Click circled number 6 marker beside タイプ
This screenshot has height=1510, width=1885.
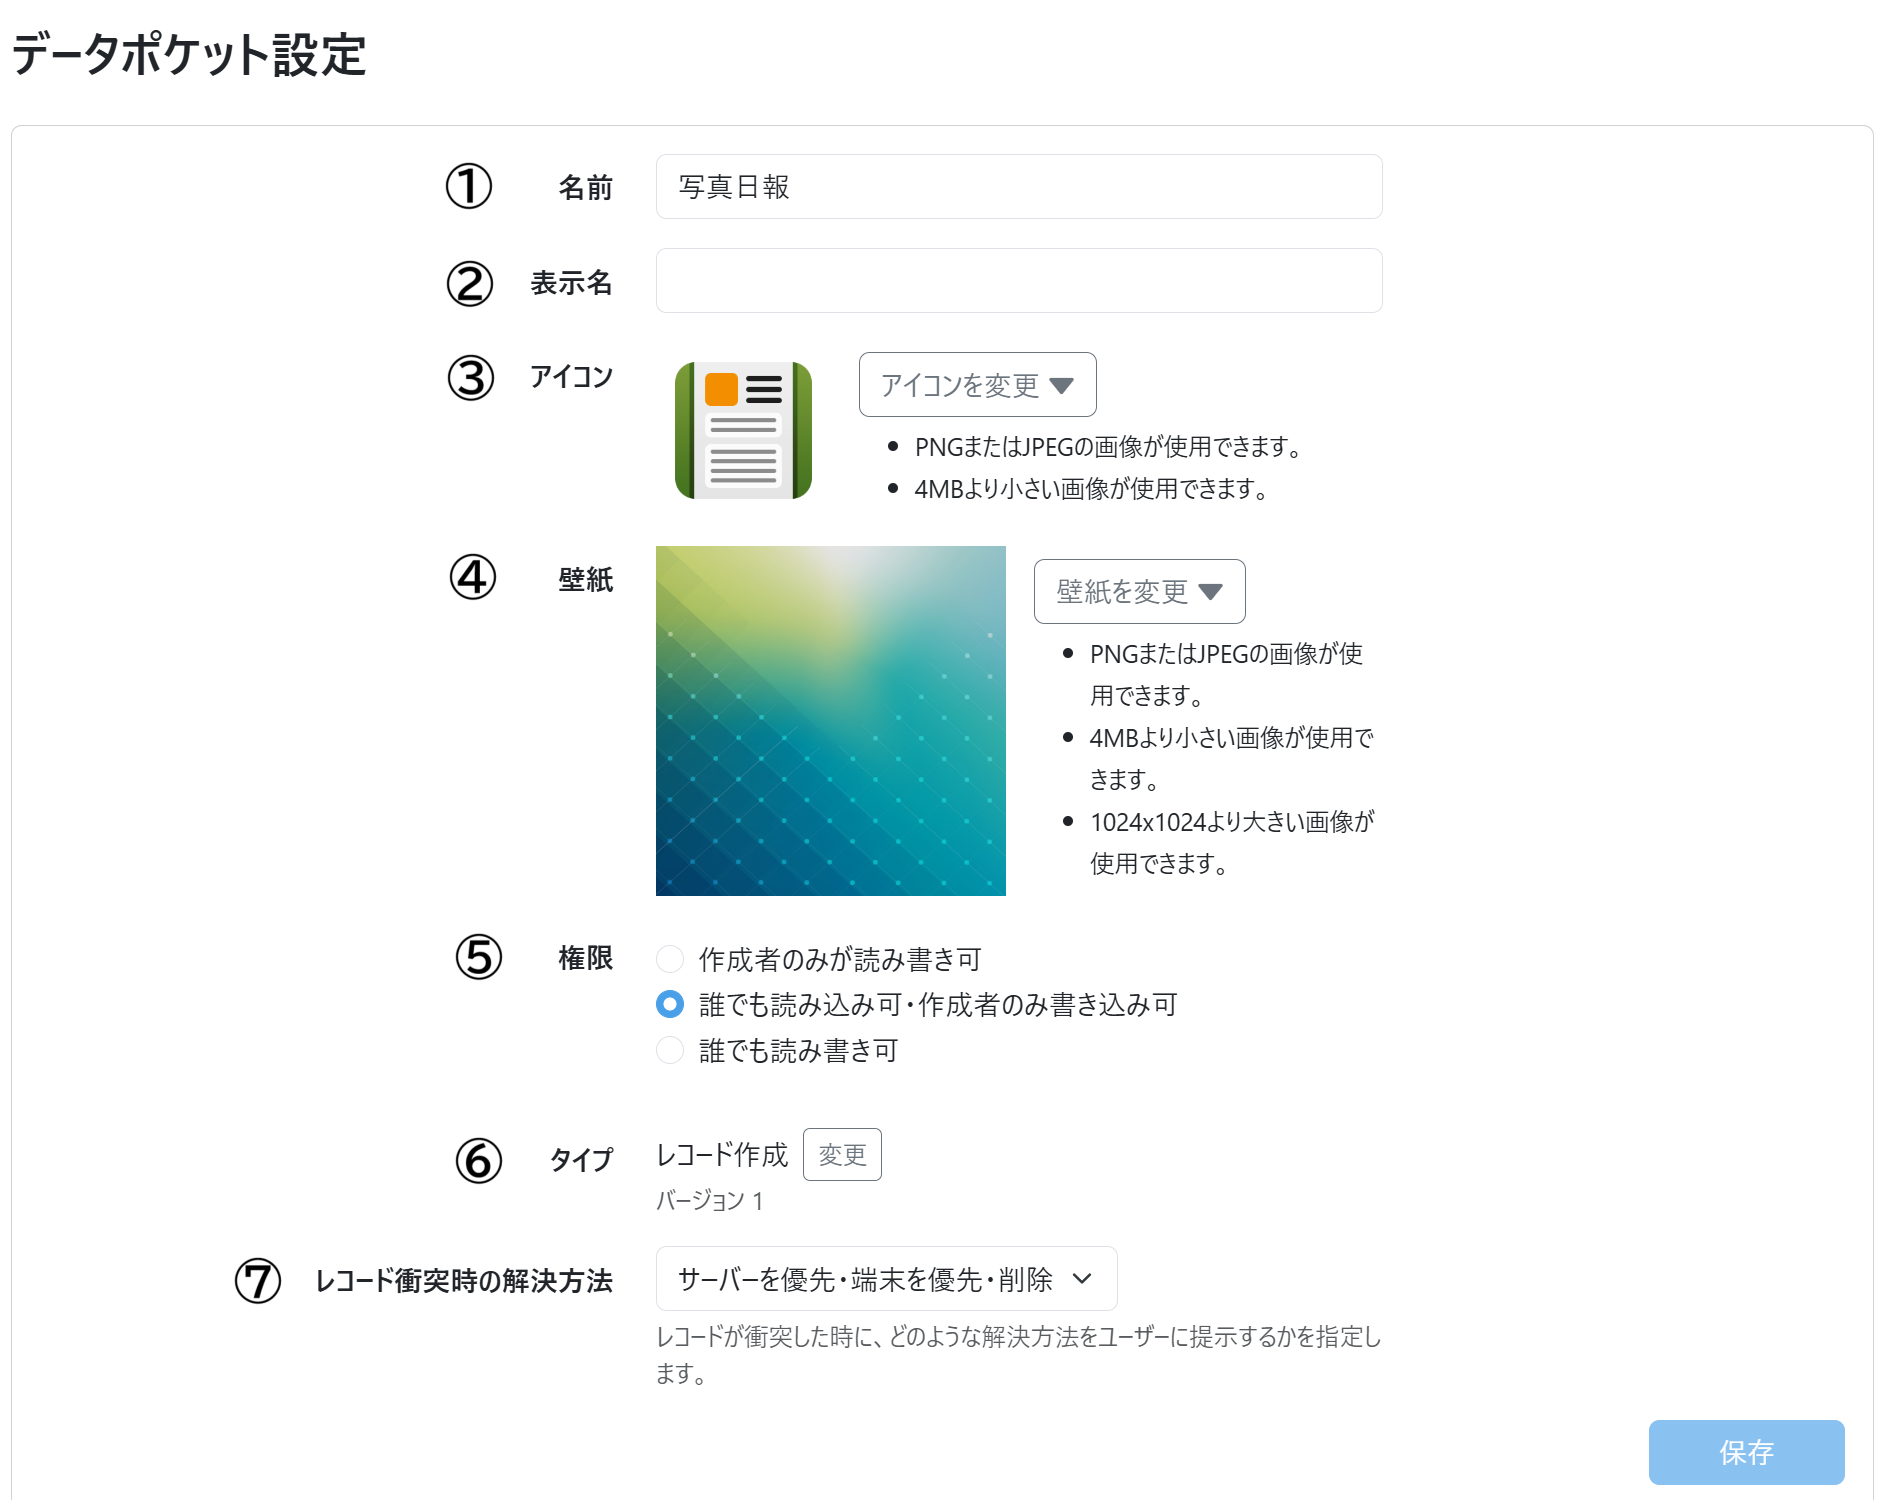pyautogui.click(x=479, y=1160)
